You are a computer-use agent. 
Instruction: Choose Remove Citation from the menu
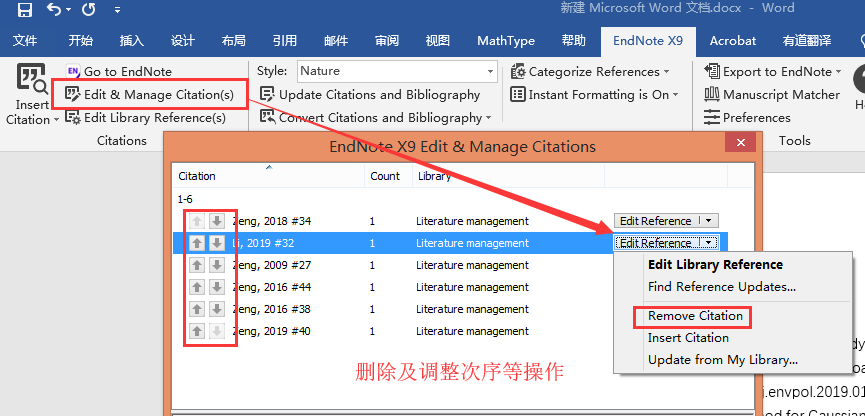click(x=695, y=316)
